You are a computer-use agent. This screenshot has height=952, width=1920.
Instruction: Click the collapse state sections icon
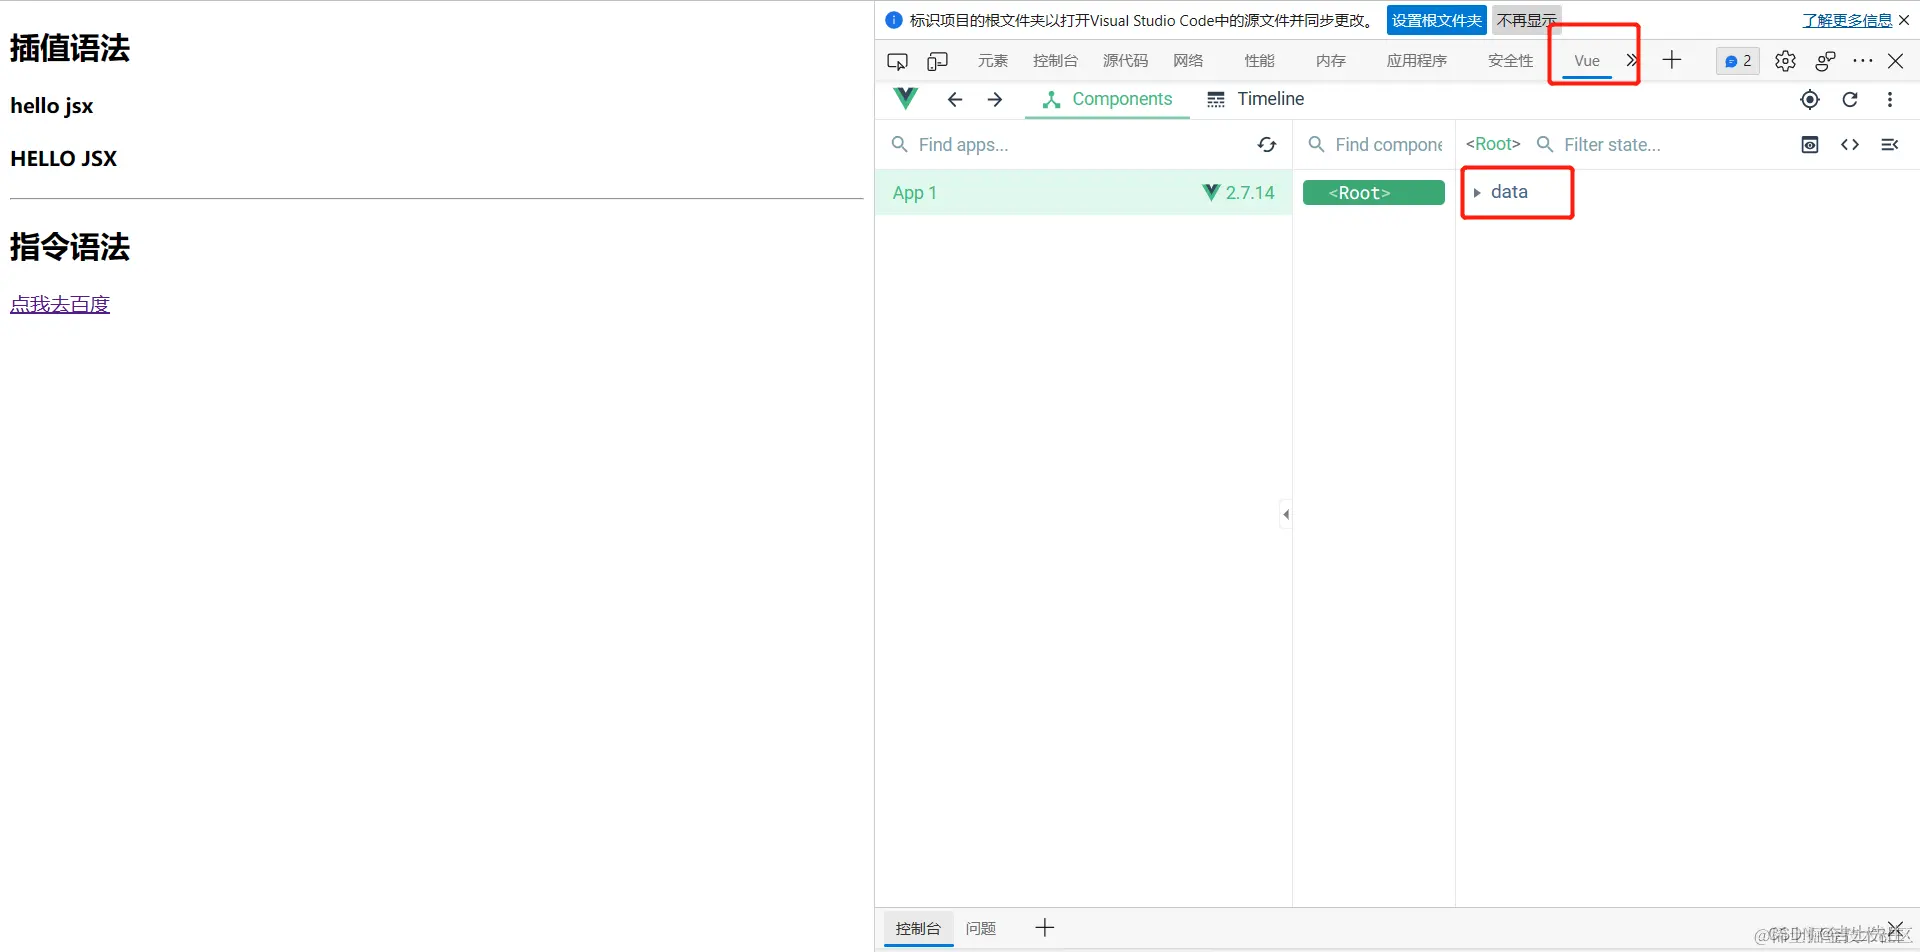[1890, 145]
